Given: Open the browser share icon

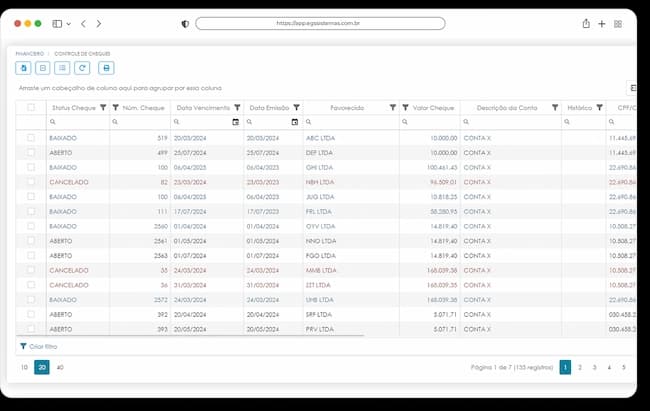Looking at the screenshot, I should tap(586, 24).
